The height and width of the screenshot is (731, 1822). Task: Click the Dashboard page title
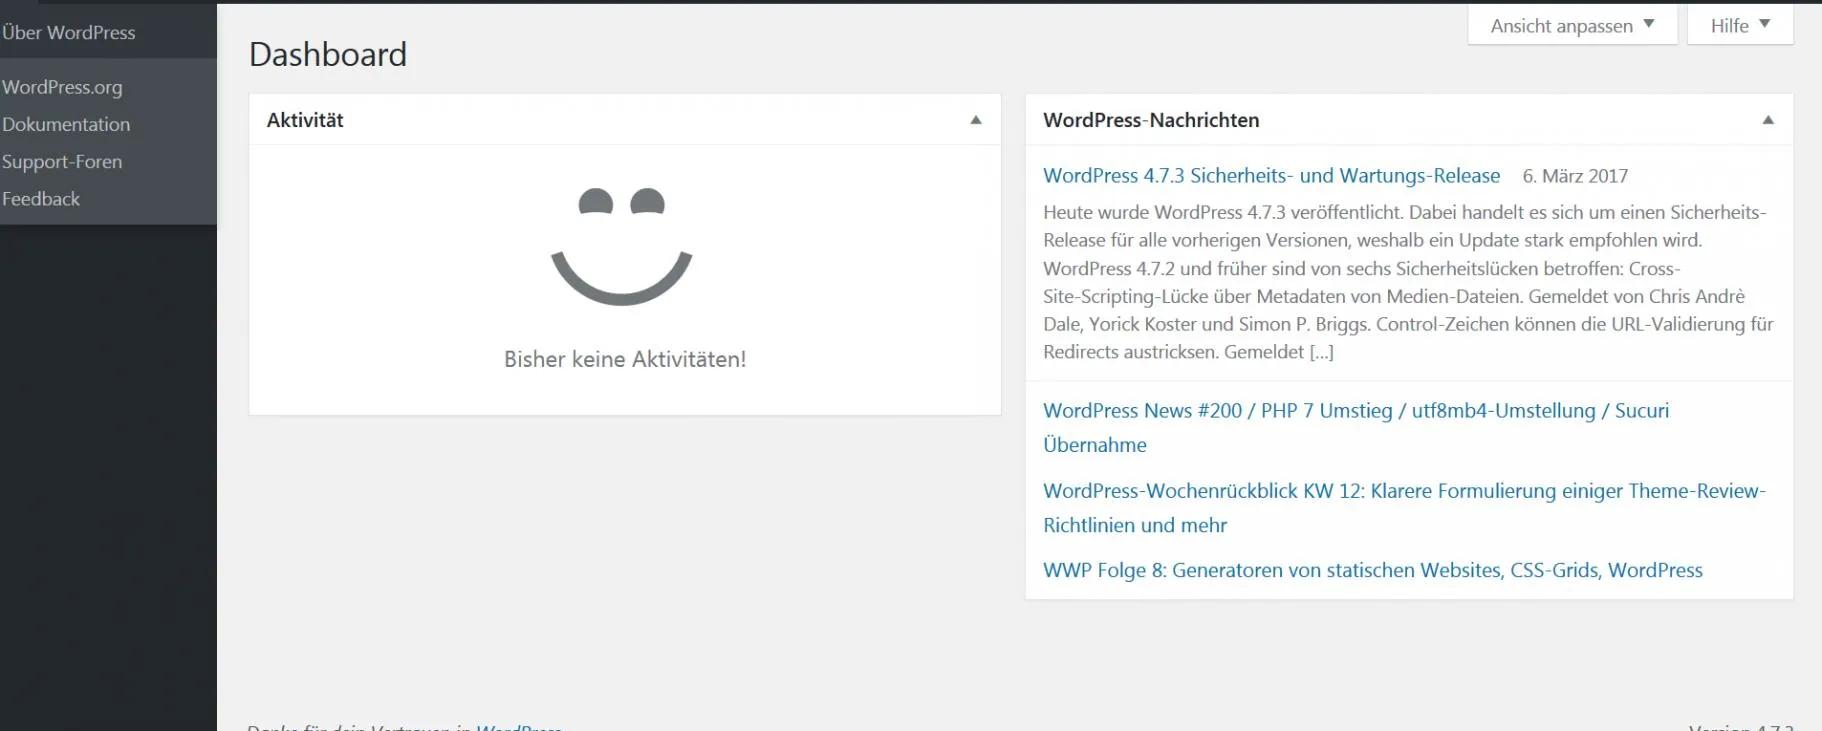[x=328, y=54]
